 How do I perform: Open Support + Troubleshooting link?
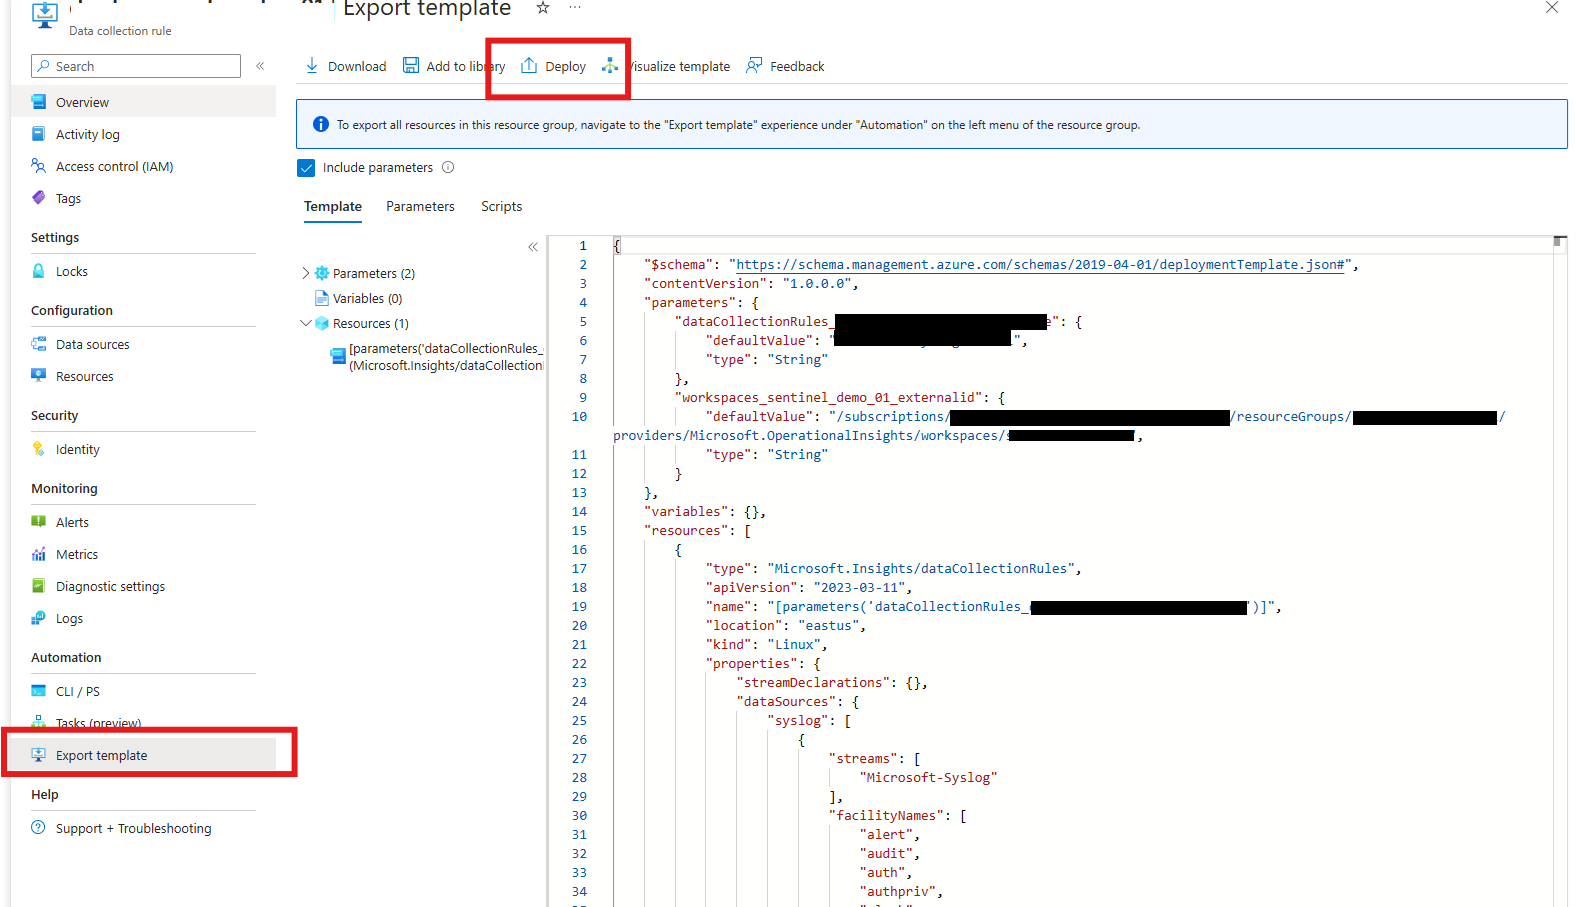point(134,828)
